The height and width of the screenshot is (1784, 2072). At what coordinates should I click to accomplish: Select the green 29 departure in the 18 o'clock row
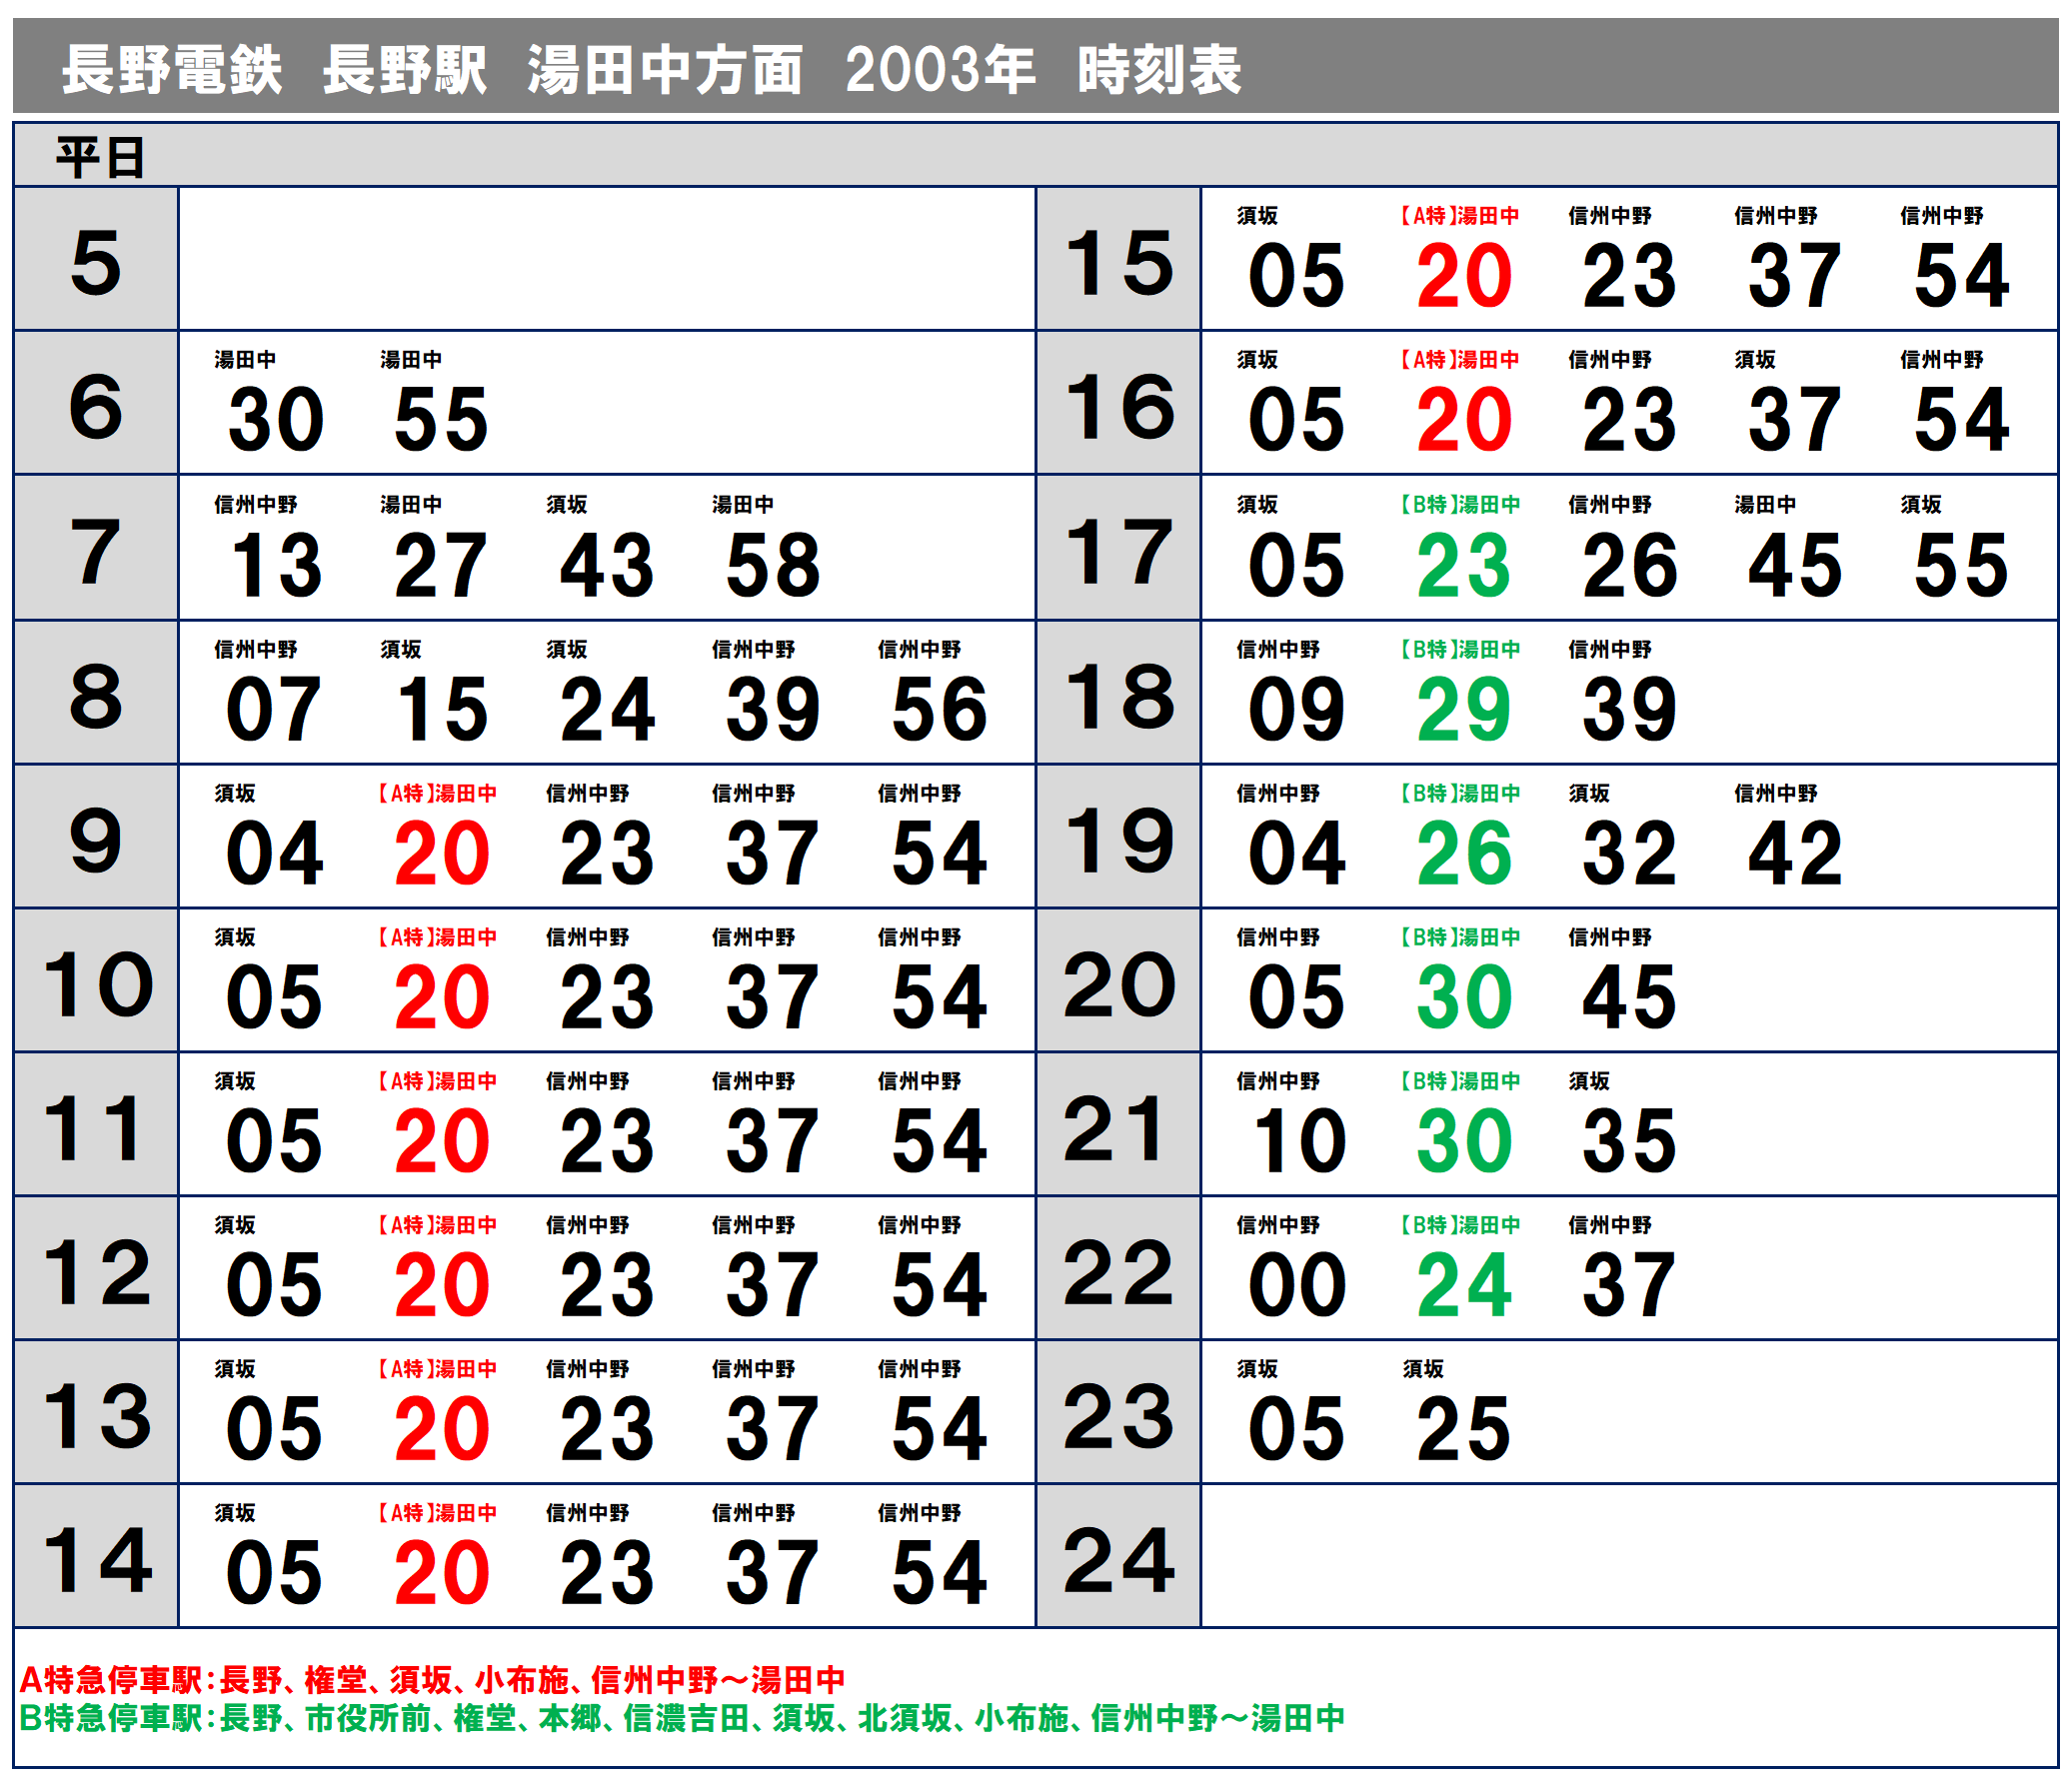click(1464, 710)
